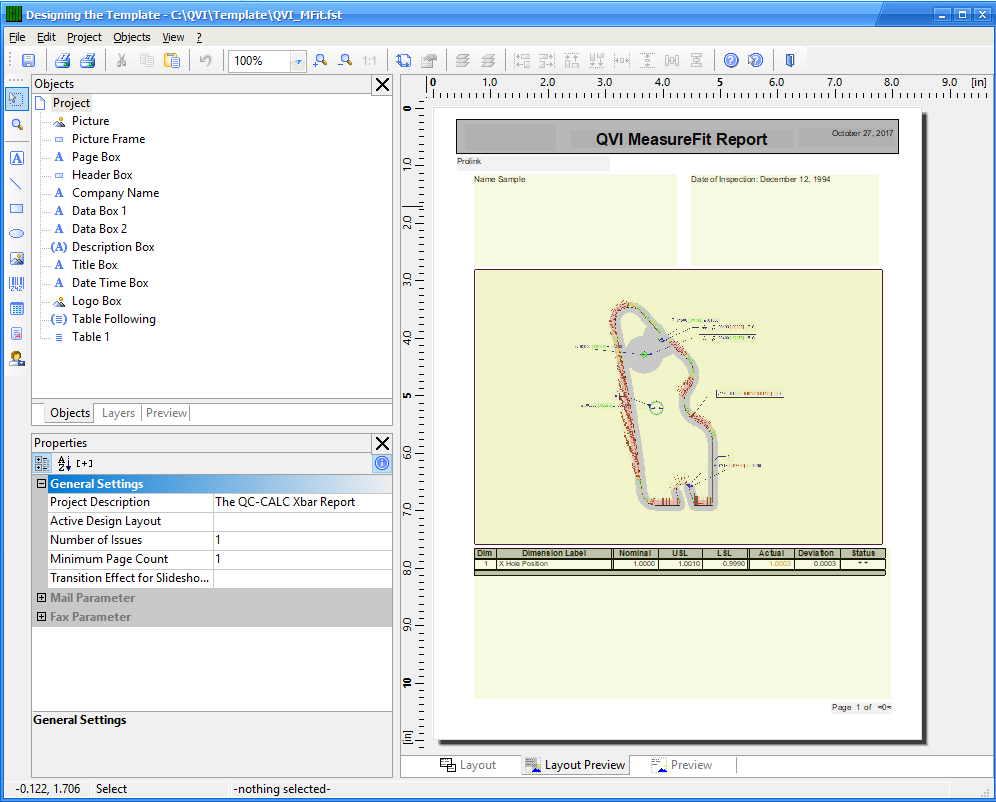Pick the Barcode insert tool
The image size is (996, 802).
(17, 284)
